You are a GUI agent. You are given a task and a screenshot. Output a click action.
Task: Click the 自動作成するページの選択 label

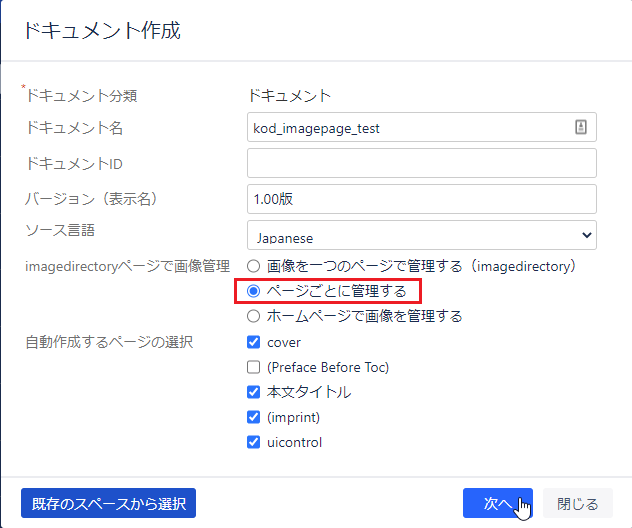tap(109, 342)
